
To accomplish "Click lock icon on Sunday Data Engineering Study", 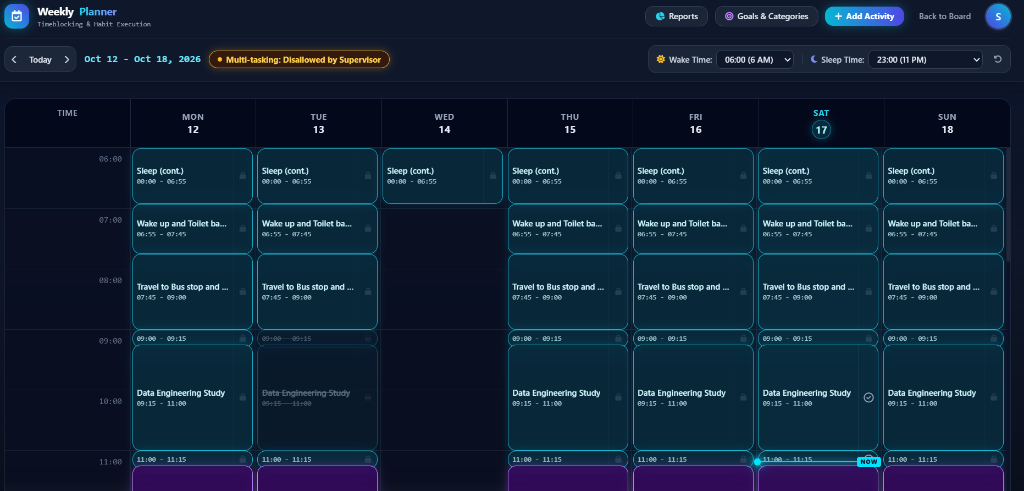I will click(994, 398).
